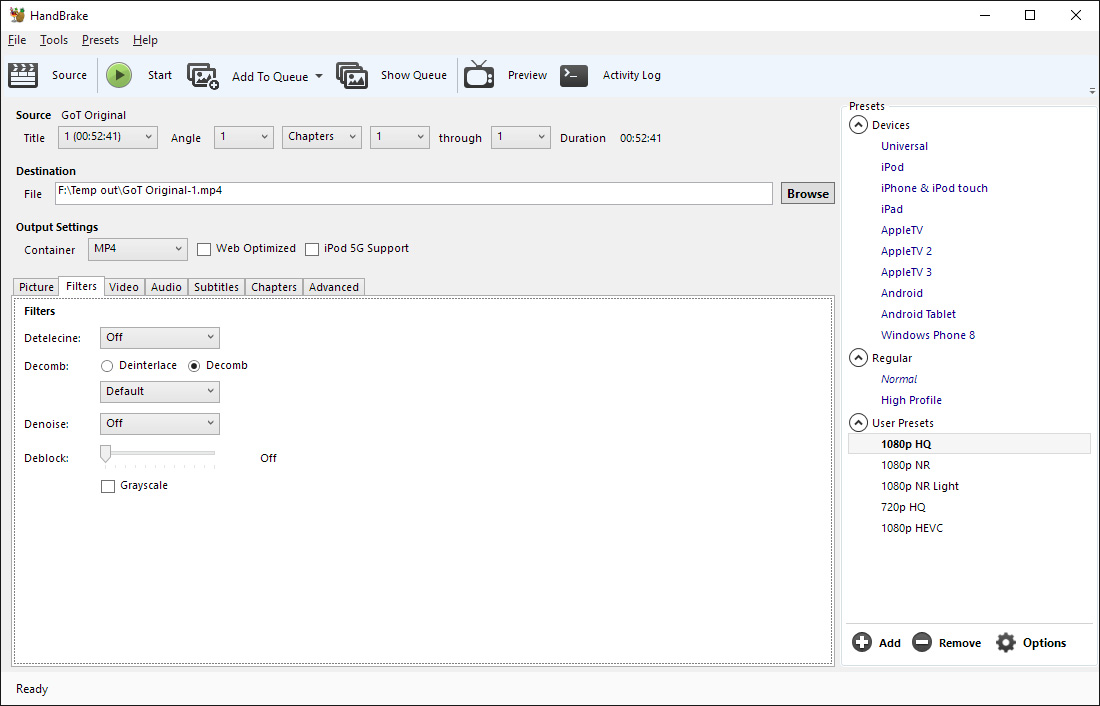Select the 1080p HEVC user preset
The width and height of the screenshot is (1100, 706).
click(912, 528)
